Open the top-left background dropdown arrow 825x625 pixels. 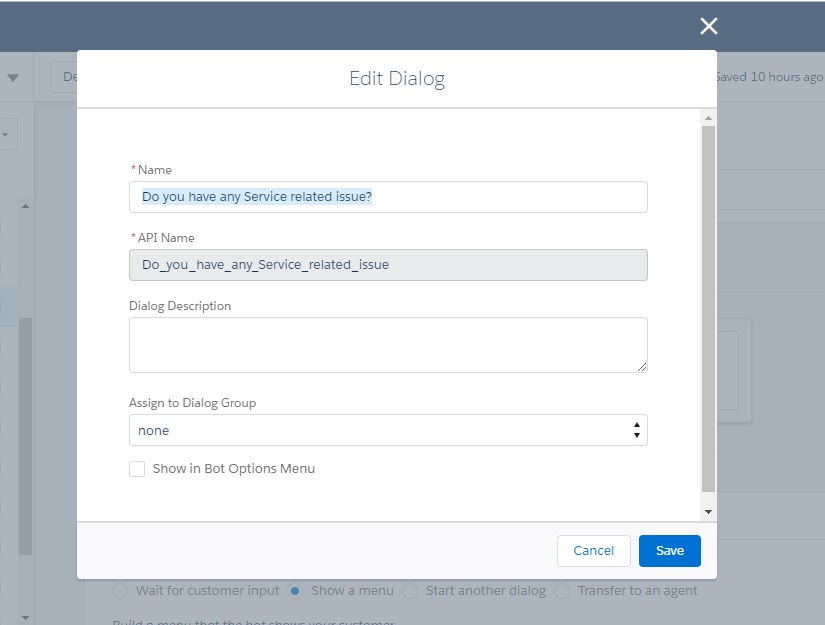pos(13,78)
